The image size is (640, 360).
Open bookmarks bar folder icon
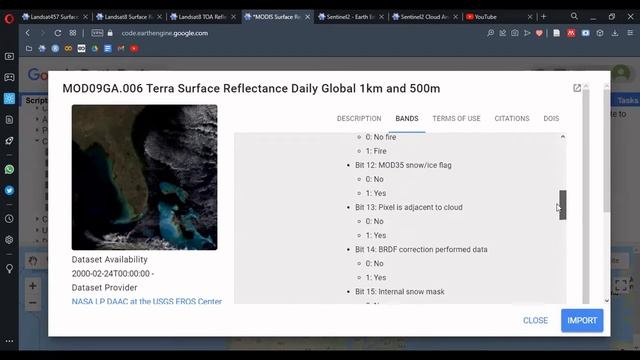click(x=29, y=49)
